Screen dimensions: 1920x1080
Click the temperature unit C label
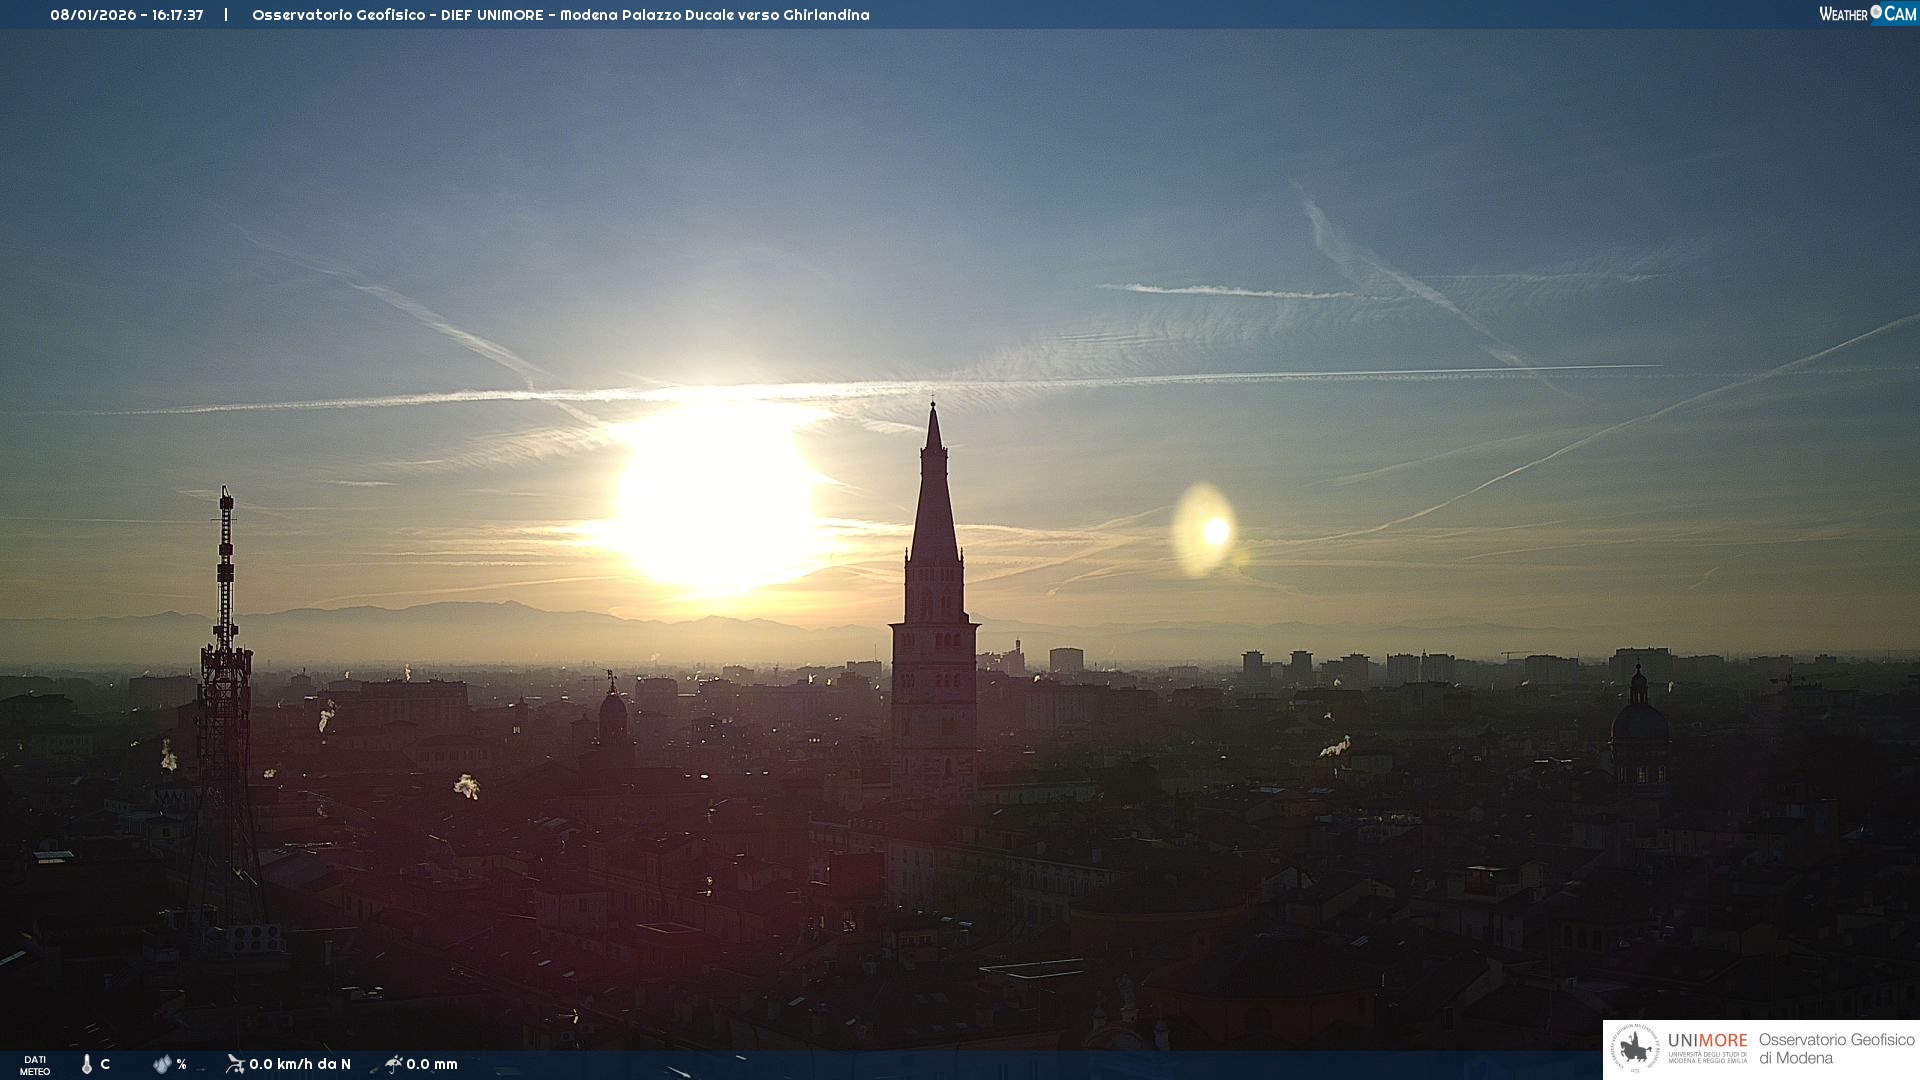pyautogui.click(x=105, y=1064)
